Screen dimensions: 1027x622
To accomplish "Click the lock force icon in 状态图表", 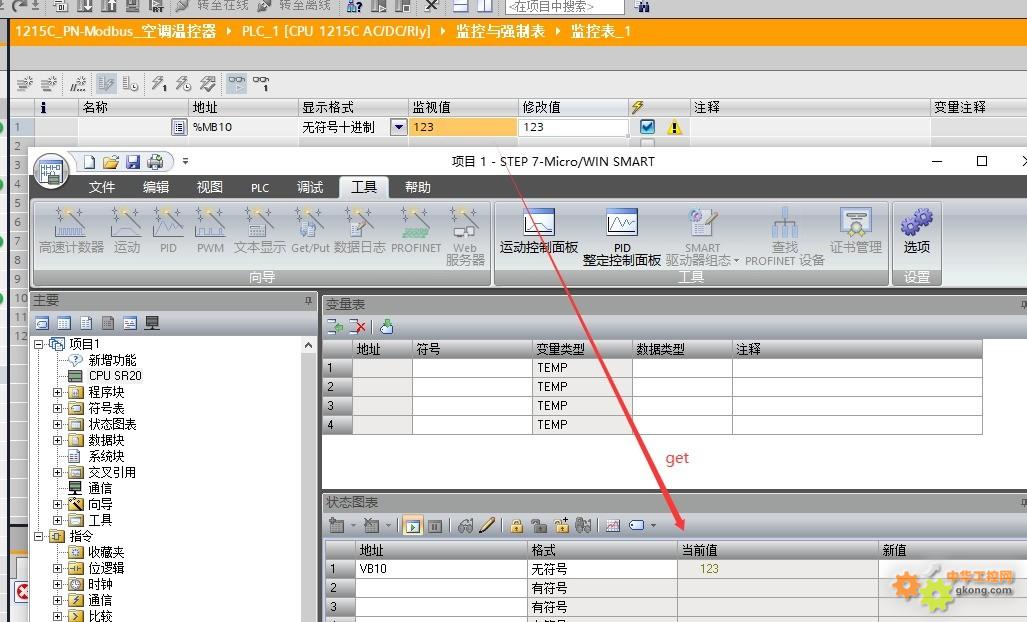I will point(516,526).
